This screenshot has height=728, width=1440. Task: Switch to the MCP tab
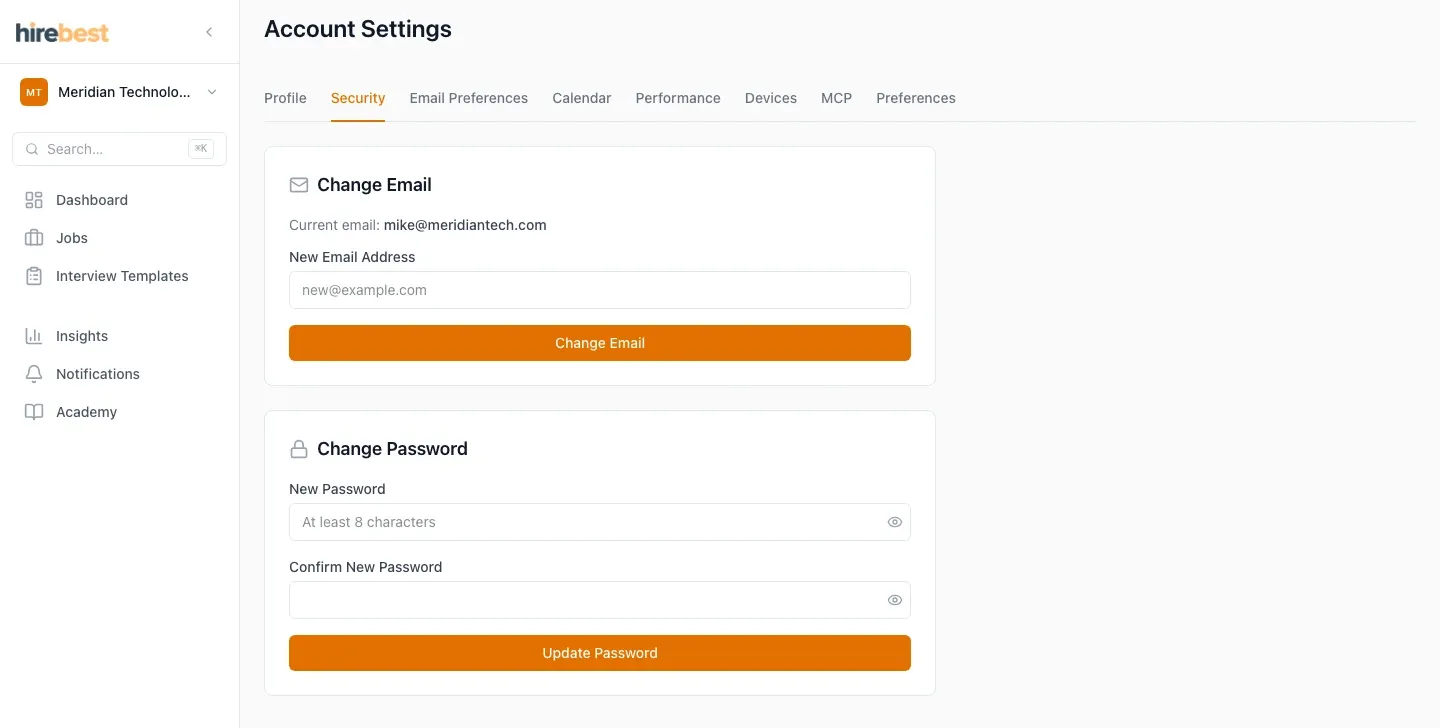837,98
